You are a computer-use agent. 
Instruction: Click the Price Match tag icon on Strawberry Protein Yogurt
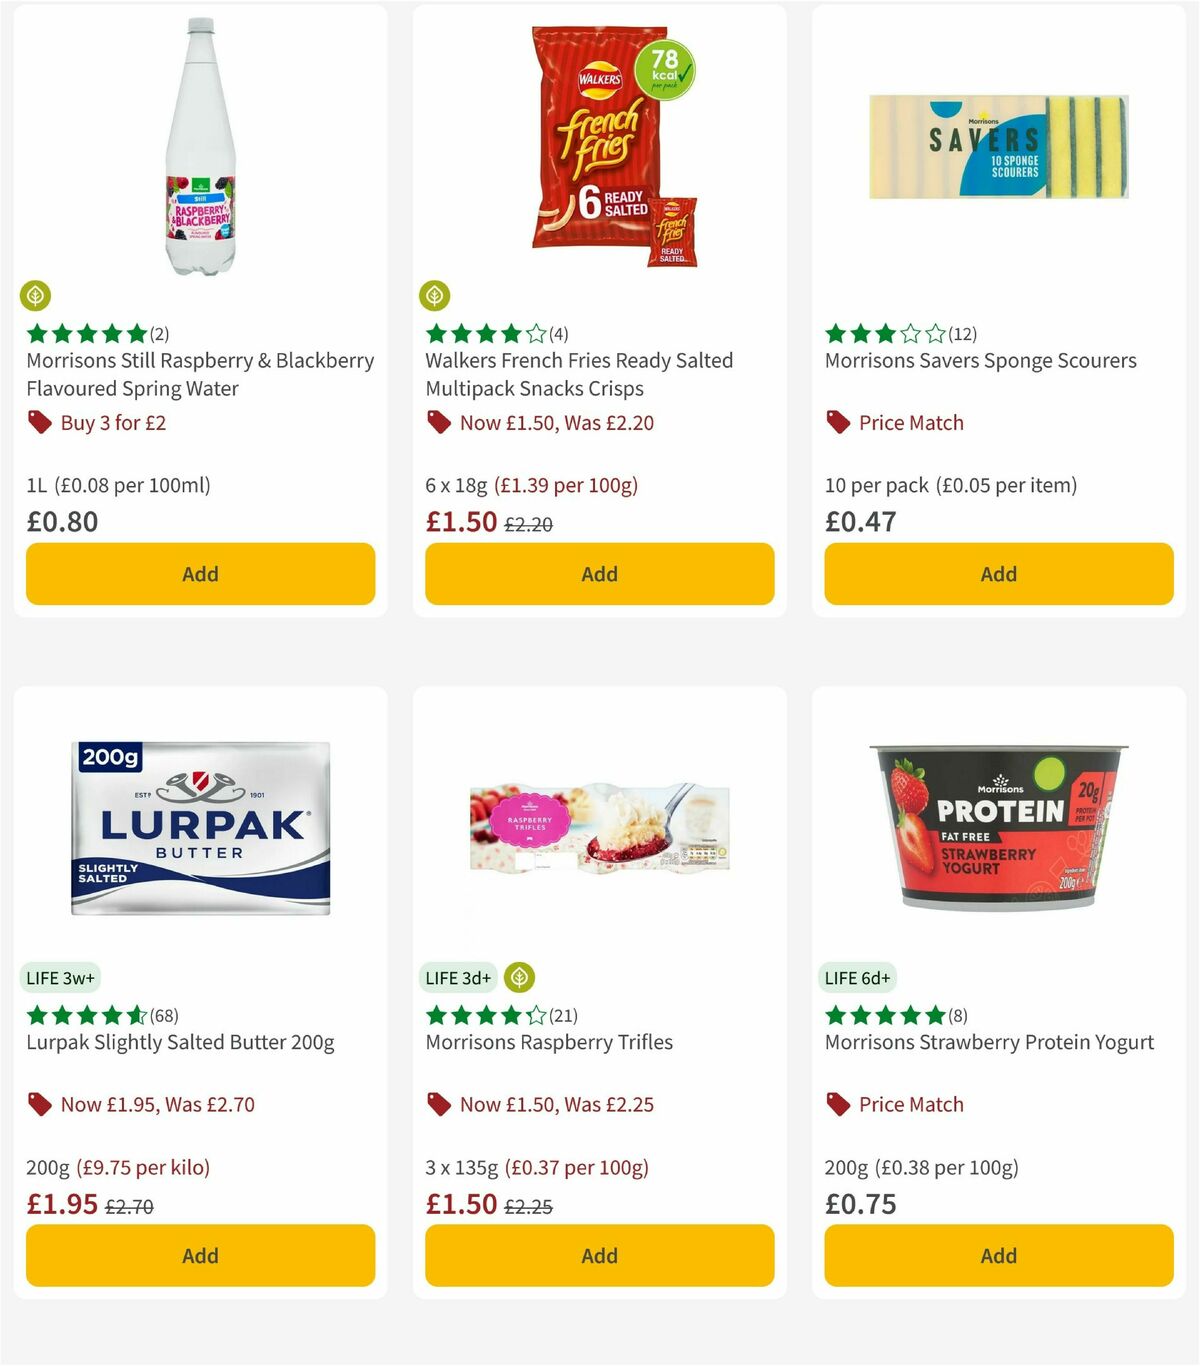(838, 1105)
